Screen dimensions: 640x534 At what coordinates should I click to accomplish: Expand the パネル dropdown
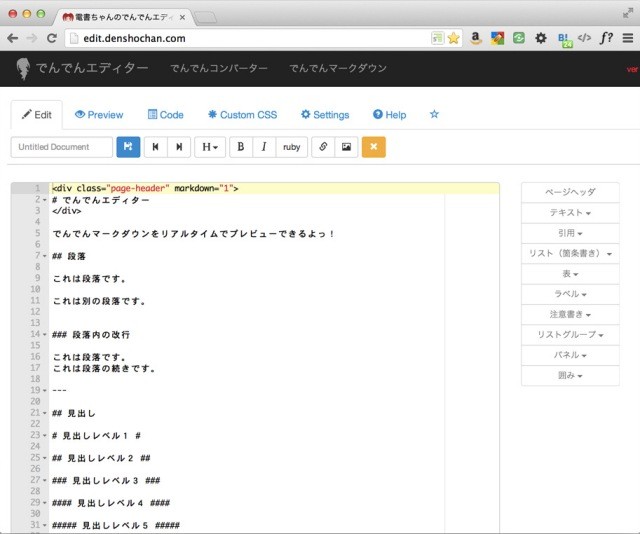tap(570, 355)
